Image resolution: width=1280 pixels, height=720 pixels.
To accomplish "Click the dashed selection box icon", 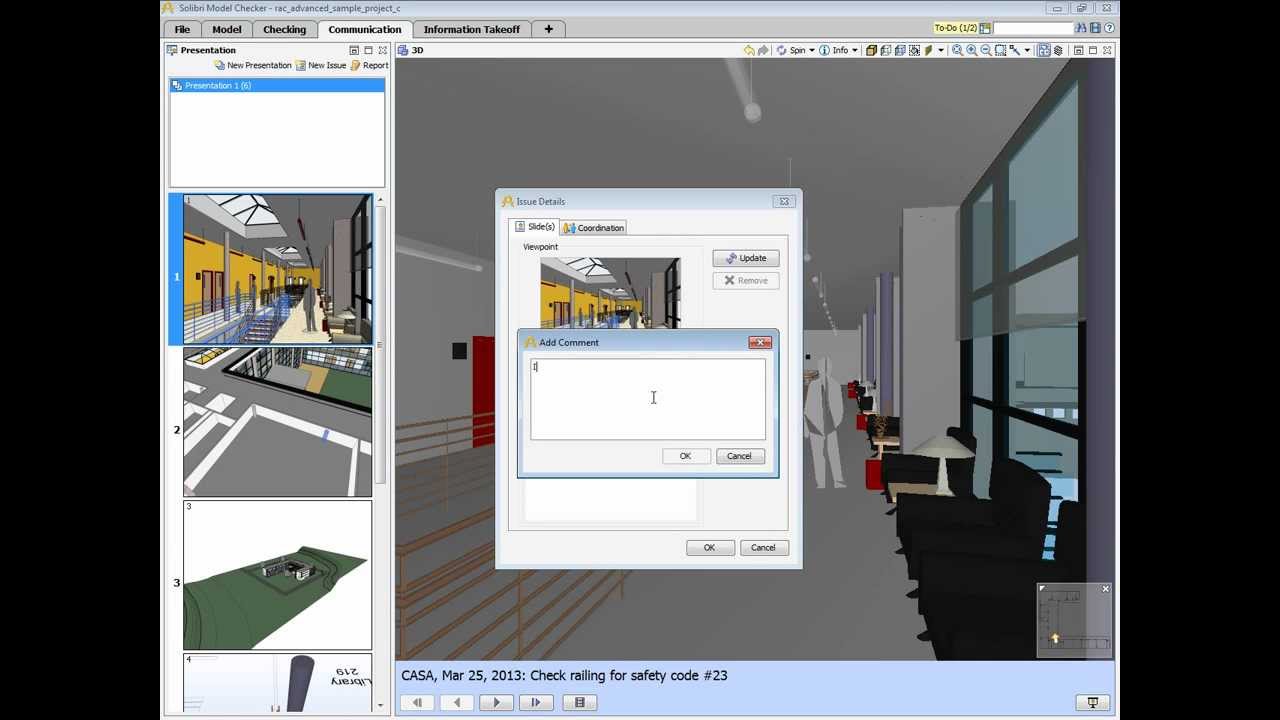I will pos(914,50).
